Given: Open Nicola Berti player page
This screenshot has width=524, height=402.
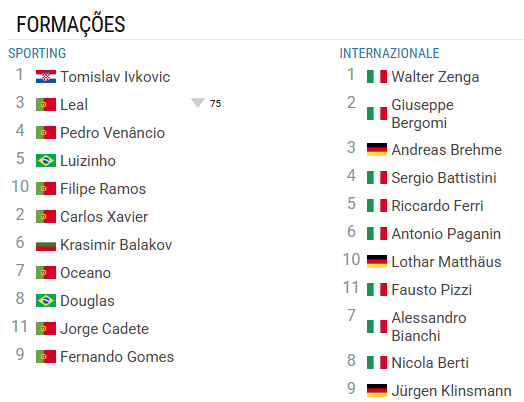Looking at the screenshot, I should pyautogui.click(x=430, y=363).
